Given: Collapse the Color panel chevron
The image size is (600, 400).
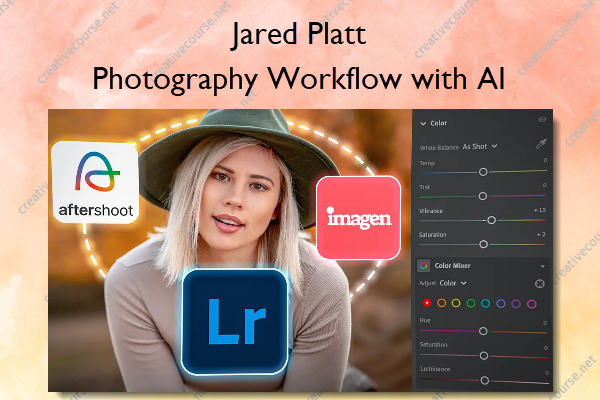Looking at the screenshot, I should point(423,123).
